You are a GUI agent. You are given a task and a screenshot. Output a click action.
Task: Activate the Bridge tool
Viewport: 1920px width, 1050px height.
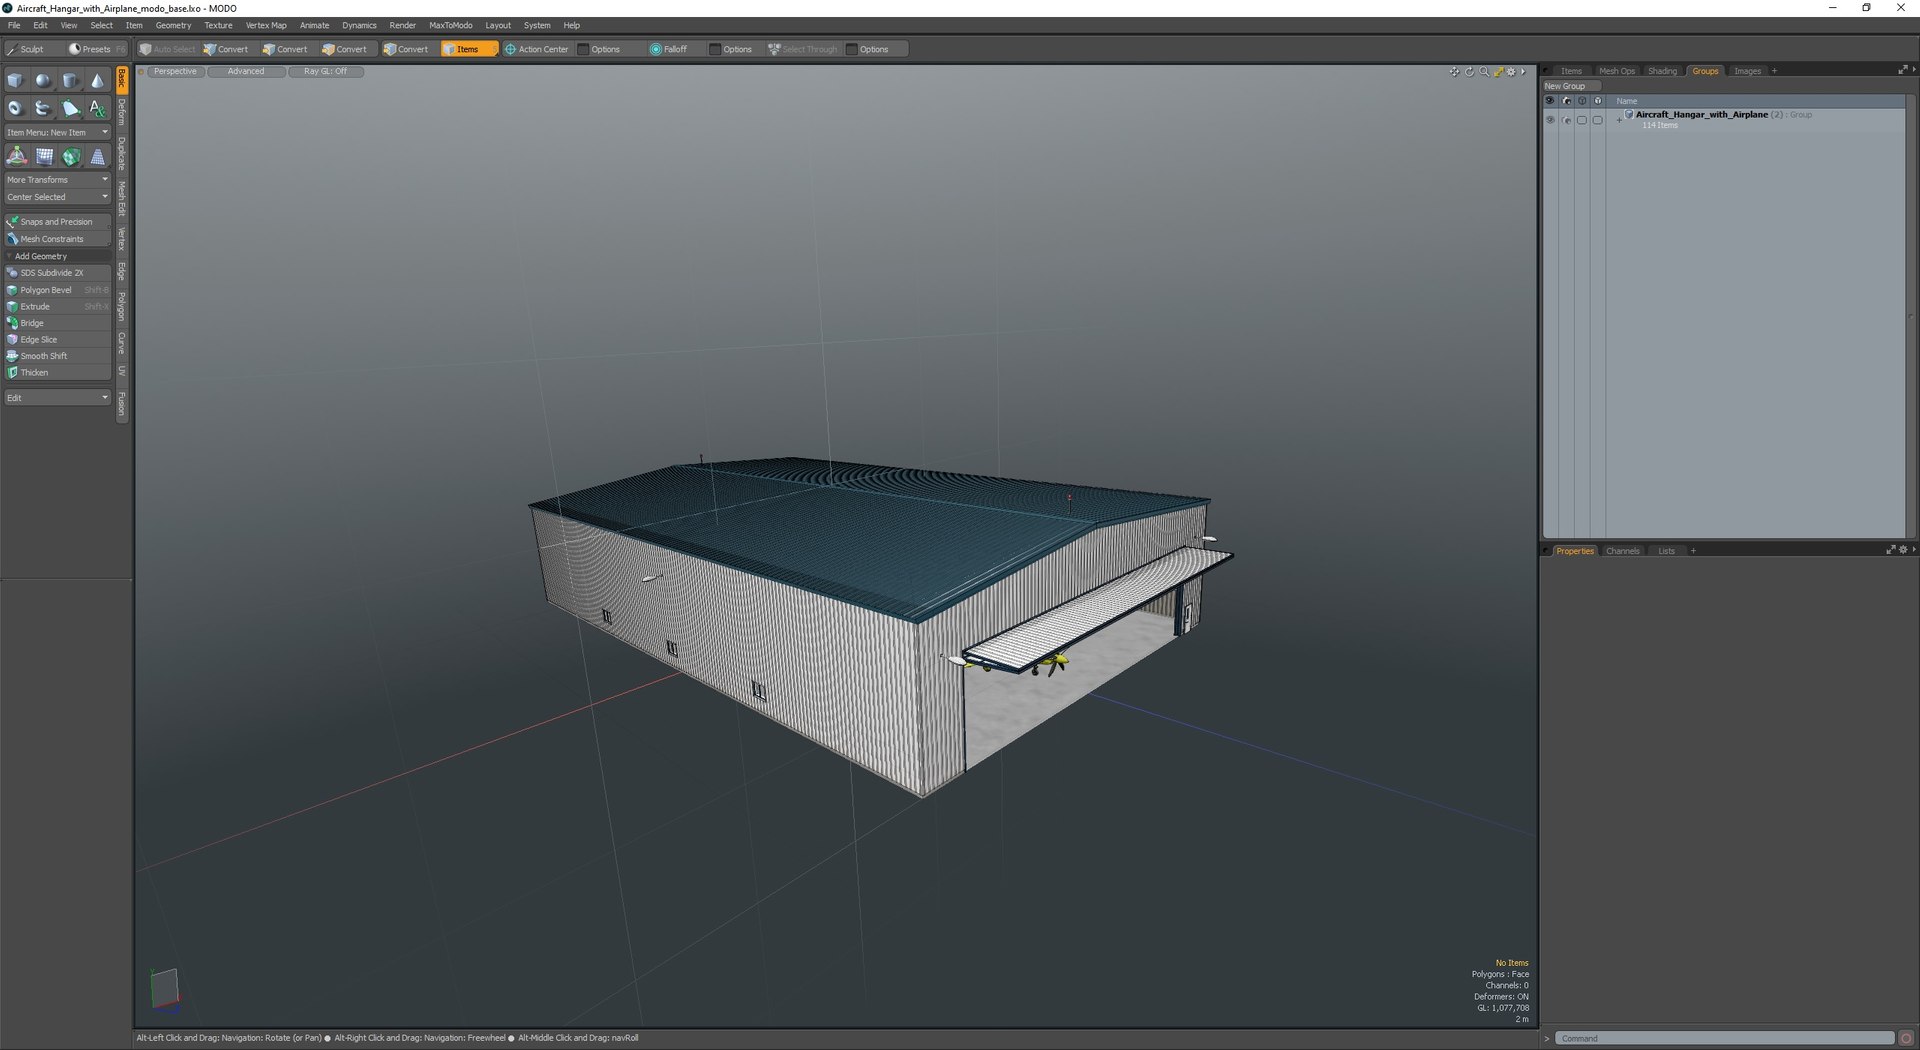click(x=57, y=323)
